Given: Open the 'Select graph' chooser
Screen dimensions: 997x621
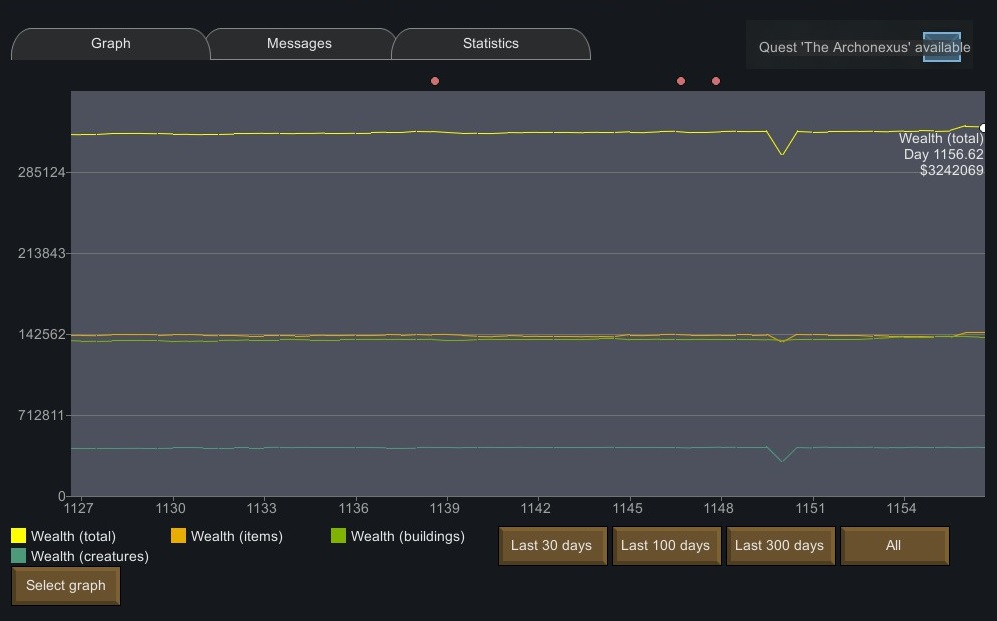Looking at the screenshot, I should point(66,585).
